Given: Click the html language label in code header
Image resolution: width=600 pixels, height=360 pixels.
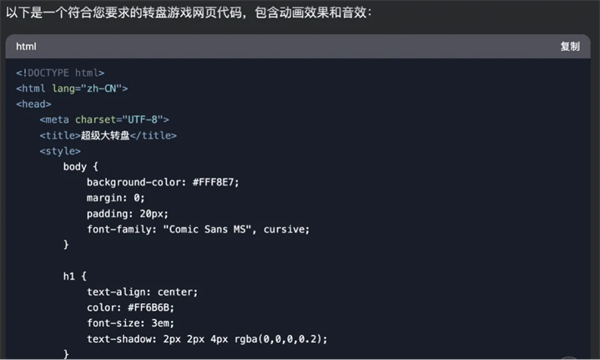Looking at the screenshot, I should pyautogui.click(x=26, y=47).
